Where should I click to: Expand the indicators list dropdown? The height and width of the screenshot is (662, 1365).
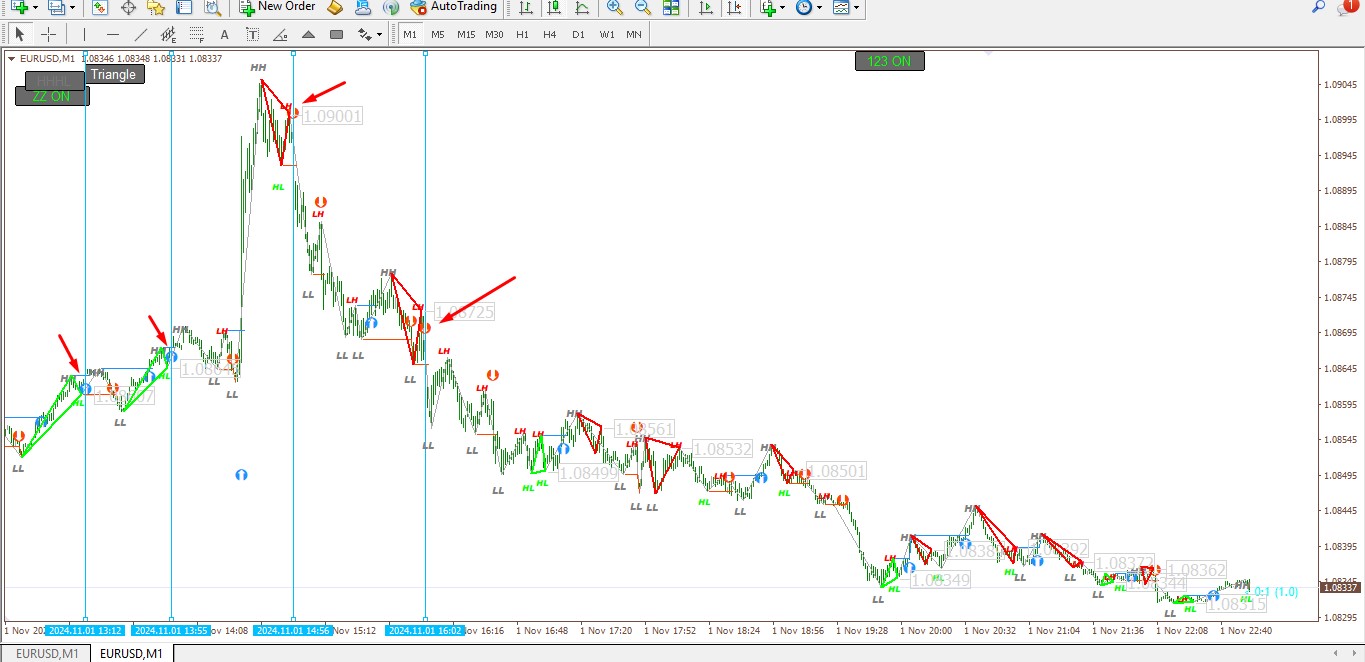784,8
